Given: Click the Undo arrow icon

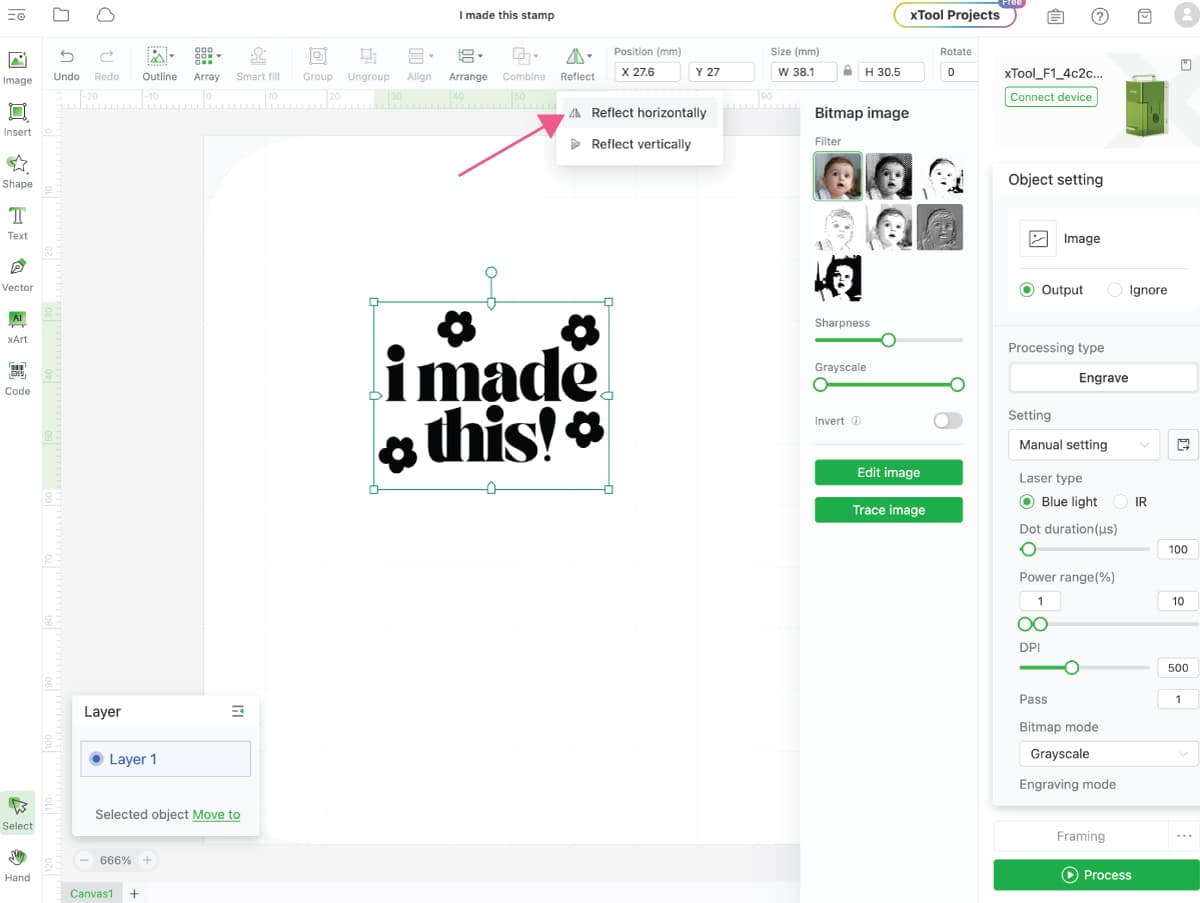Looking at the screenshot, I should pos(66,64).
